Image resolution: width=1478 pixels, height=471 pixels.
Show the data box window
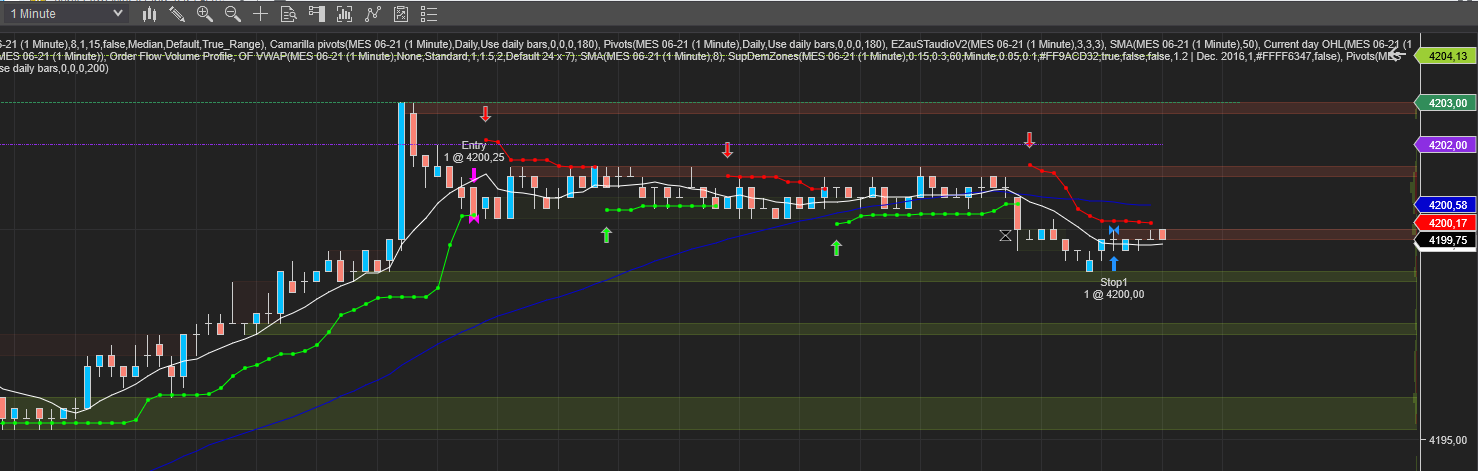click(x=289, y=13)
